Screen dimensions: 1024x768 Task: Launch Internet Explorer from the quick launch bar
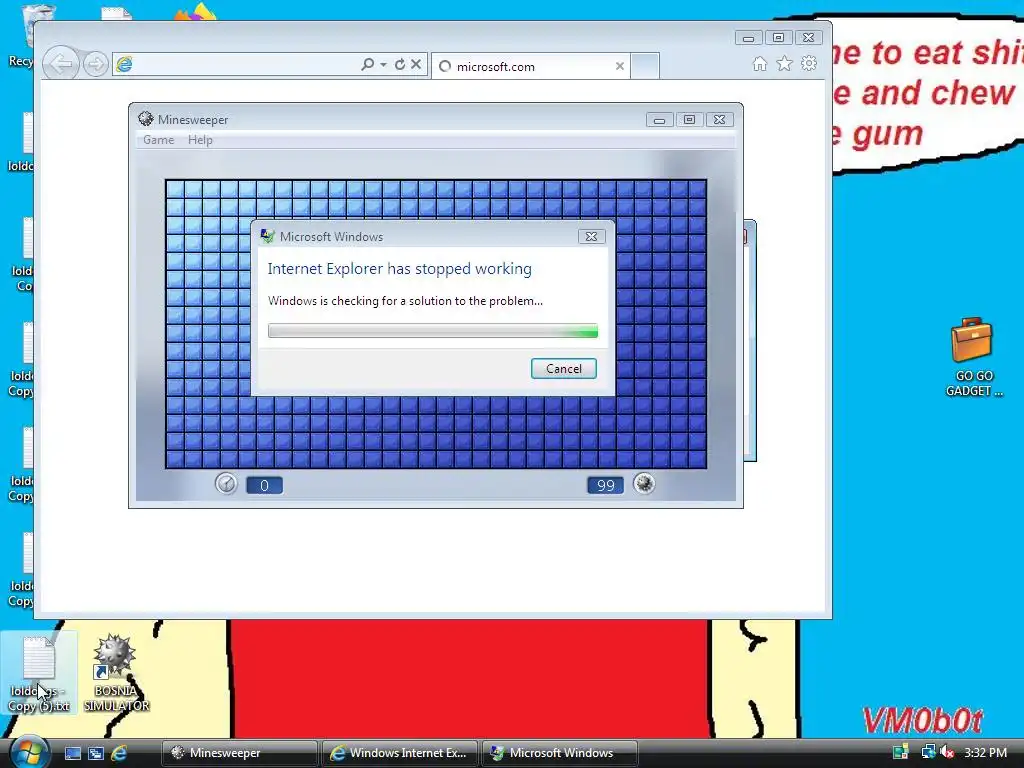119,753
